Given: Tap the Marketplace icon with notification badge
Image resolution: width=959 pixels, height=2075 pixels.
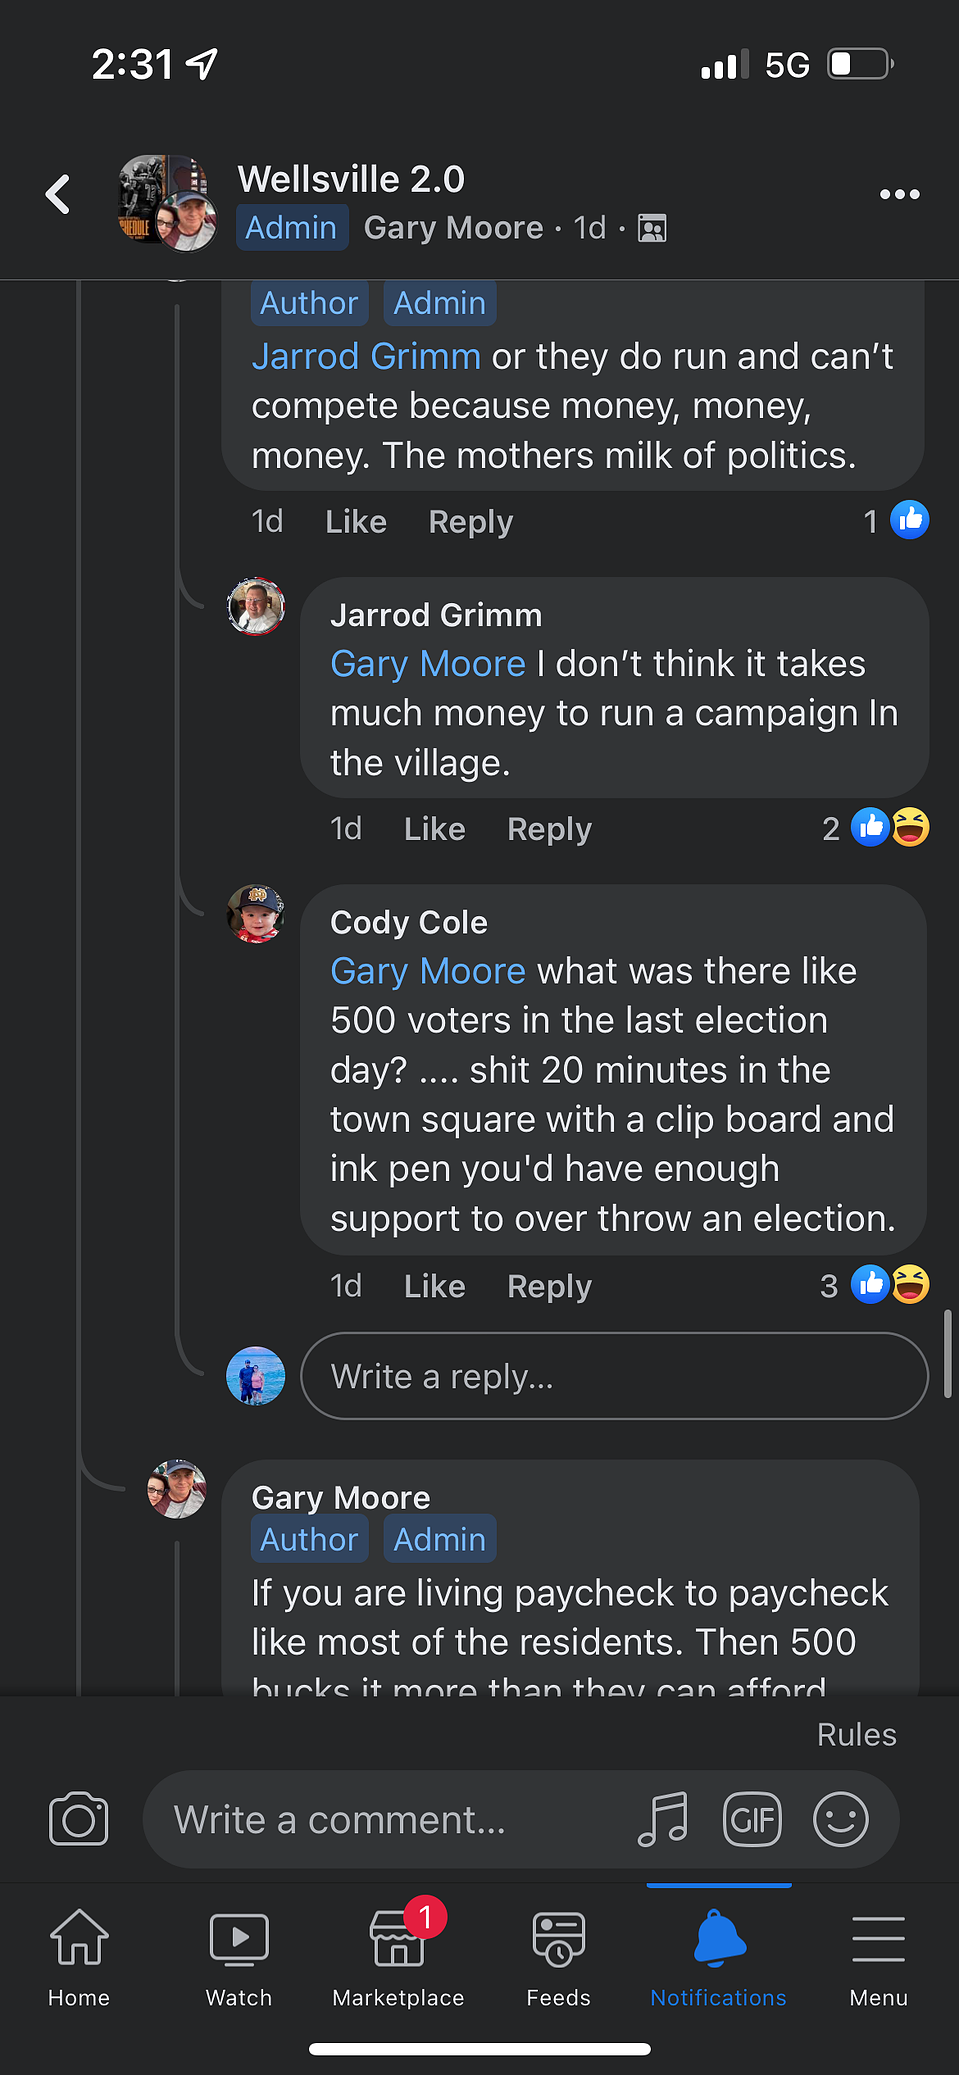Looking at the screenshot, I should pos(398,1952).
